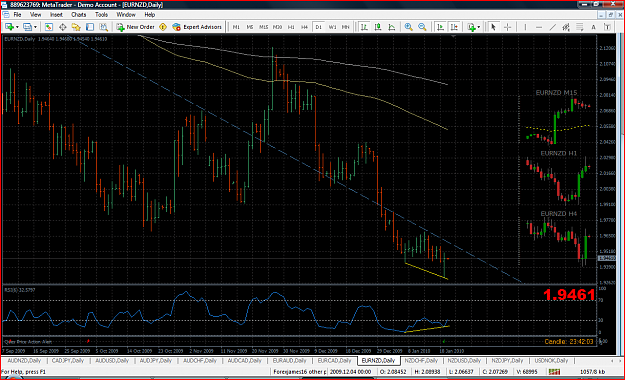Switch to the NZDUSD,Daily chart tab

(x=464, y=360)
